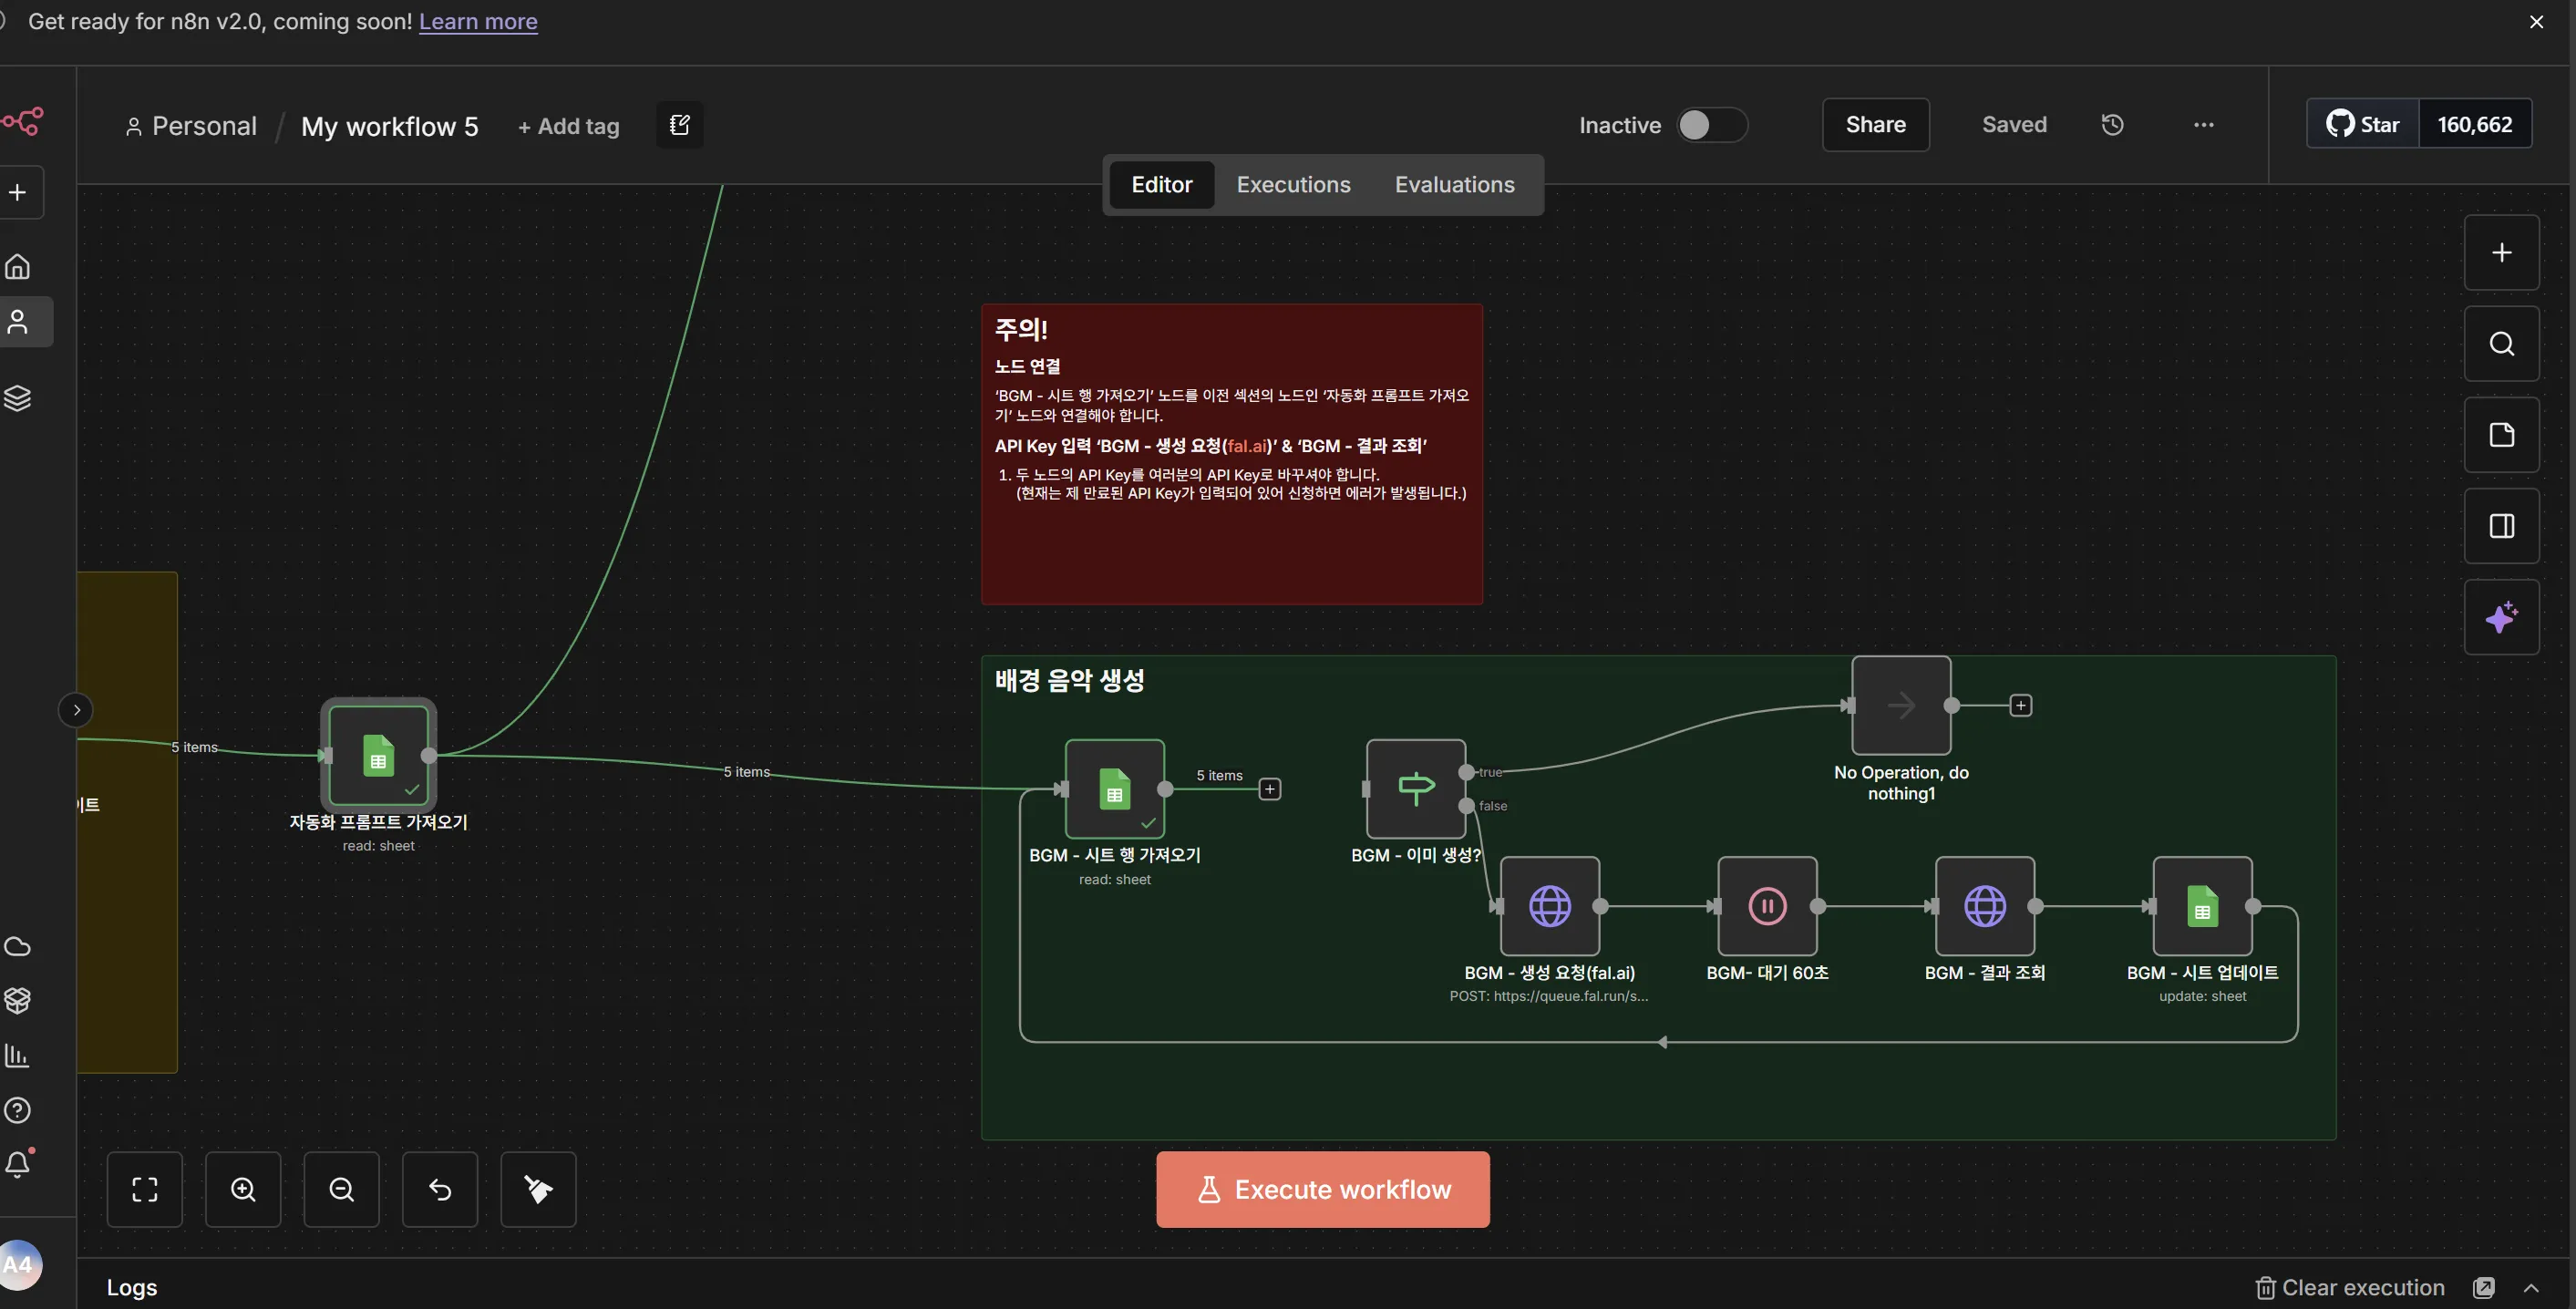2576x1309 pixels.
Task: Click Clear execution in Logs bar
Action: [x=2350, y=1288]
